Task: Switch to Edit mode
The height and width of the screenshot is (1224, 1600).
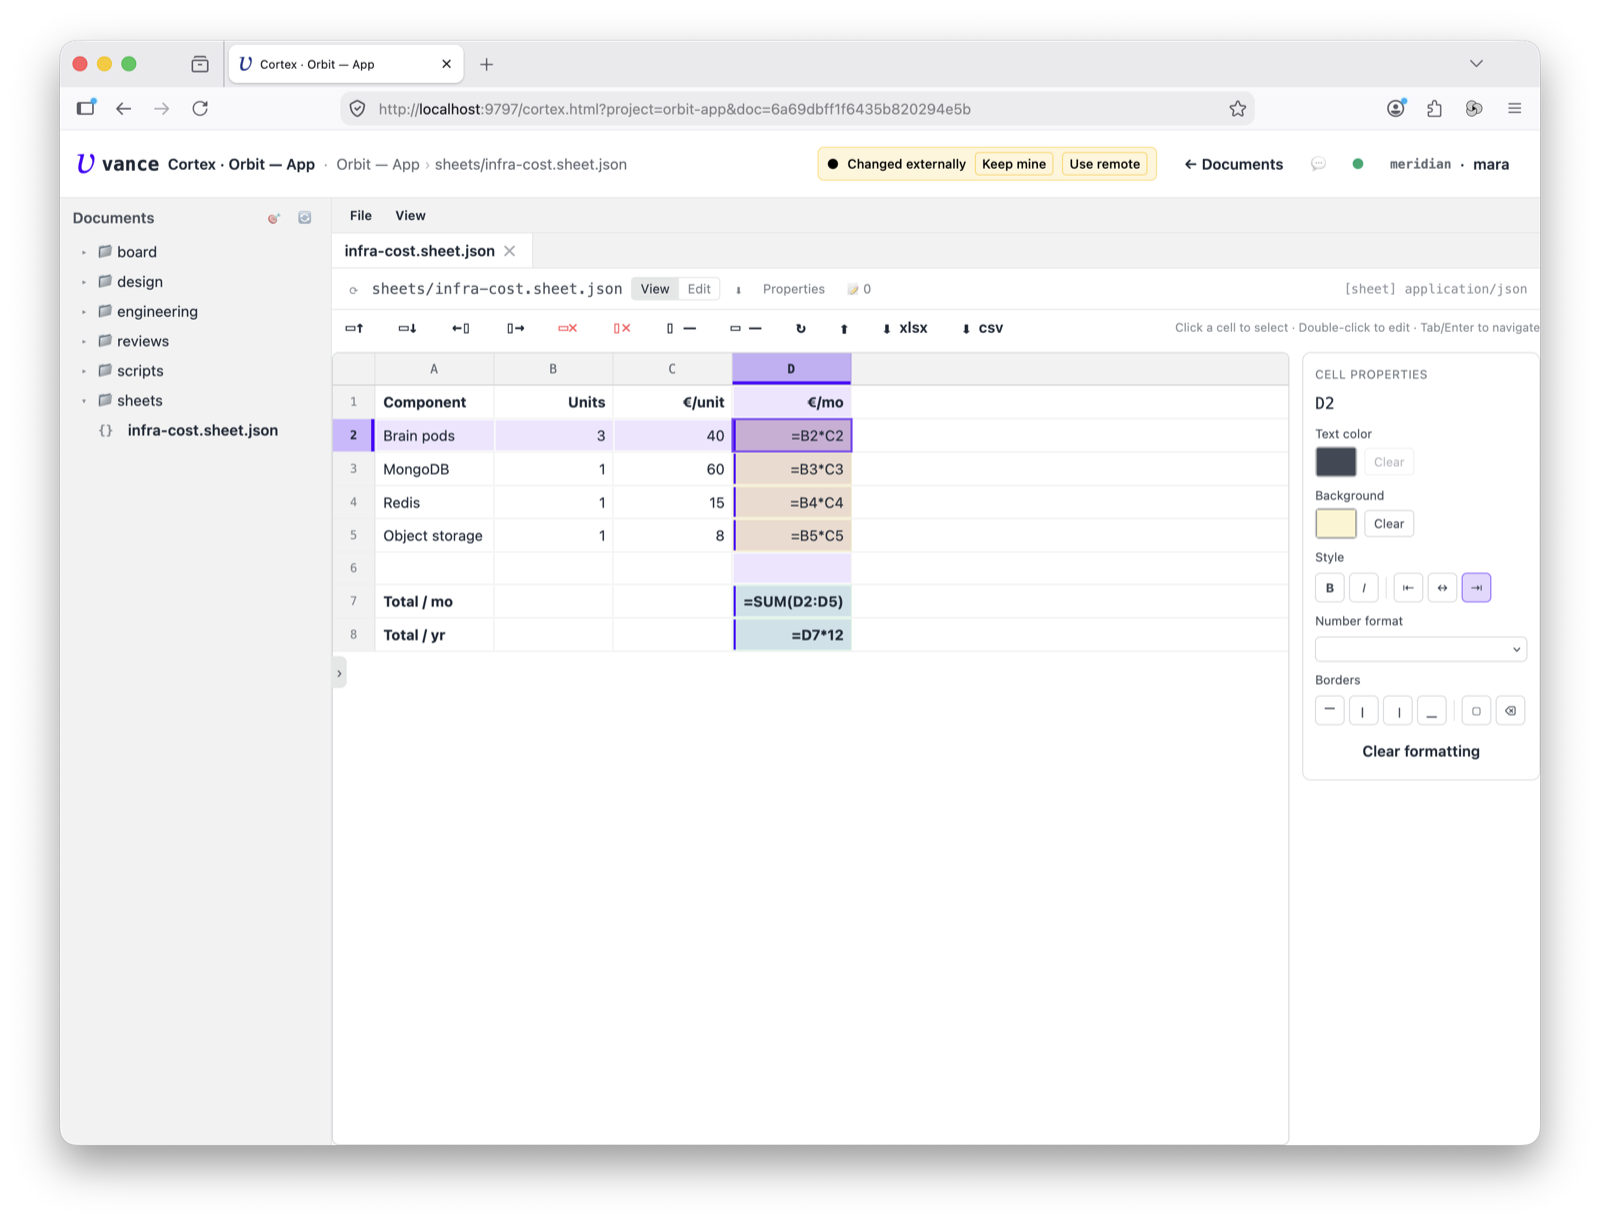Action: [x=699, y=289]
